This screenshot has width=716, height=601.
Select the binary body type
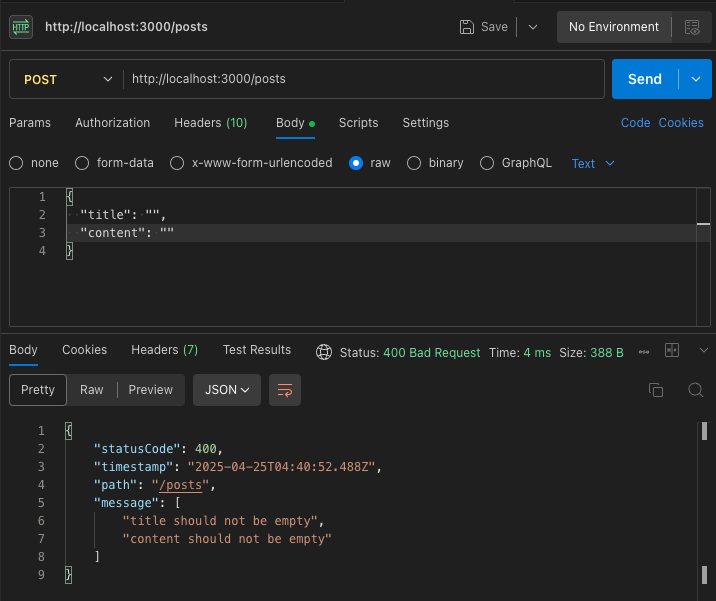[414, 163]
